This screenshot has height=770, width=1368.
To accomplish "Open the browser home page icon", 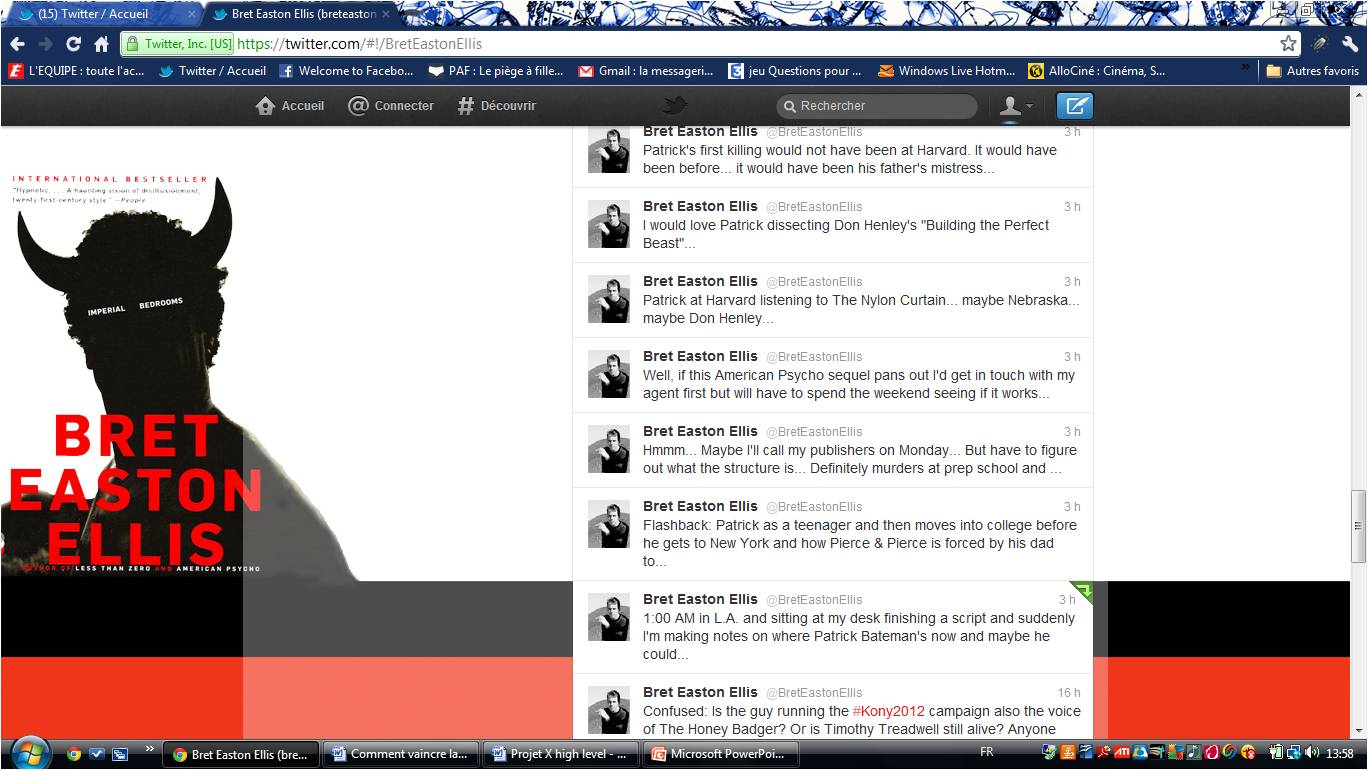I will (x=101, y=44).
